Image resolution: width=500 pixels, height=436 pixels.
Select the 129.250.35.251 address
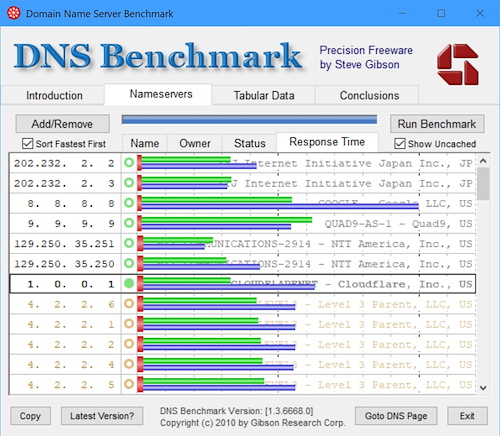65,244
